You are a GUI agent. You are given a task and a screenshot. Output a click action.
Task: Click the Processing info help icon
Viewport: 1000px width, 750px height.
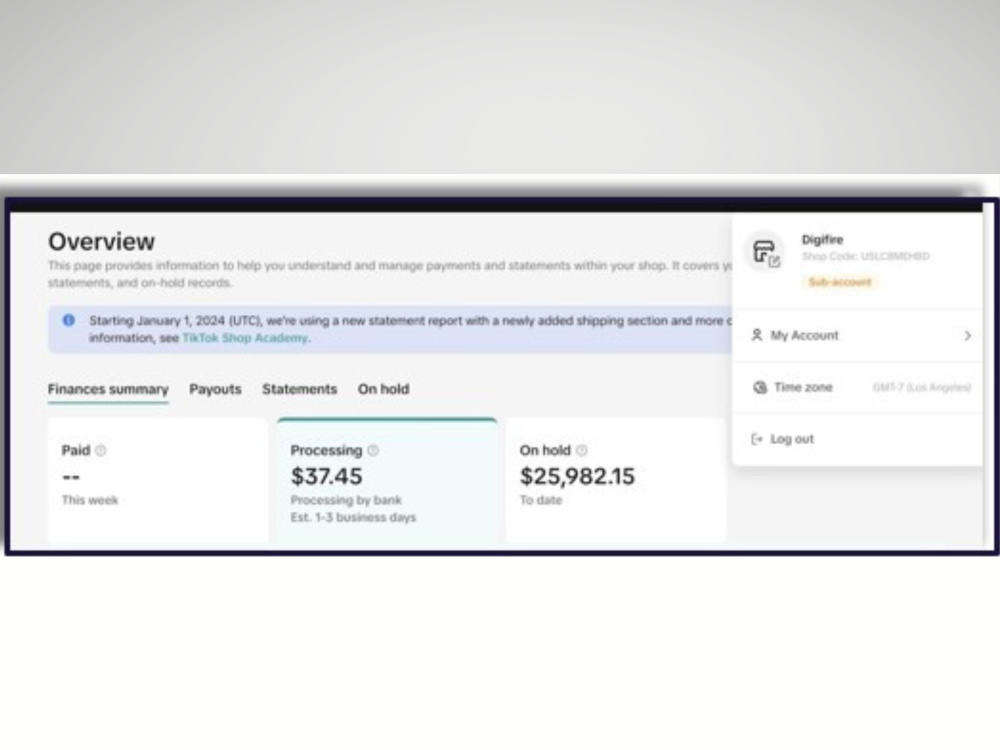373,450
